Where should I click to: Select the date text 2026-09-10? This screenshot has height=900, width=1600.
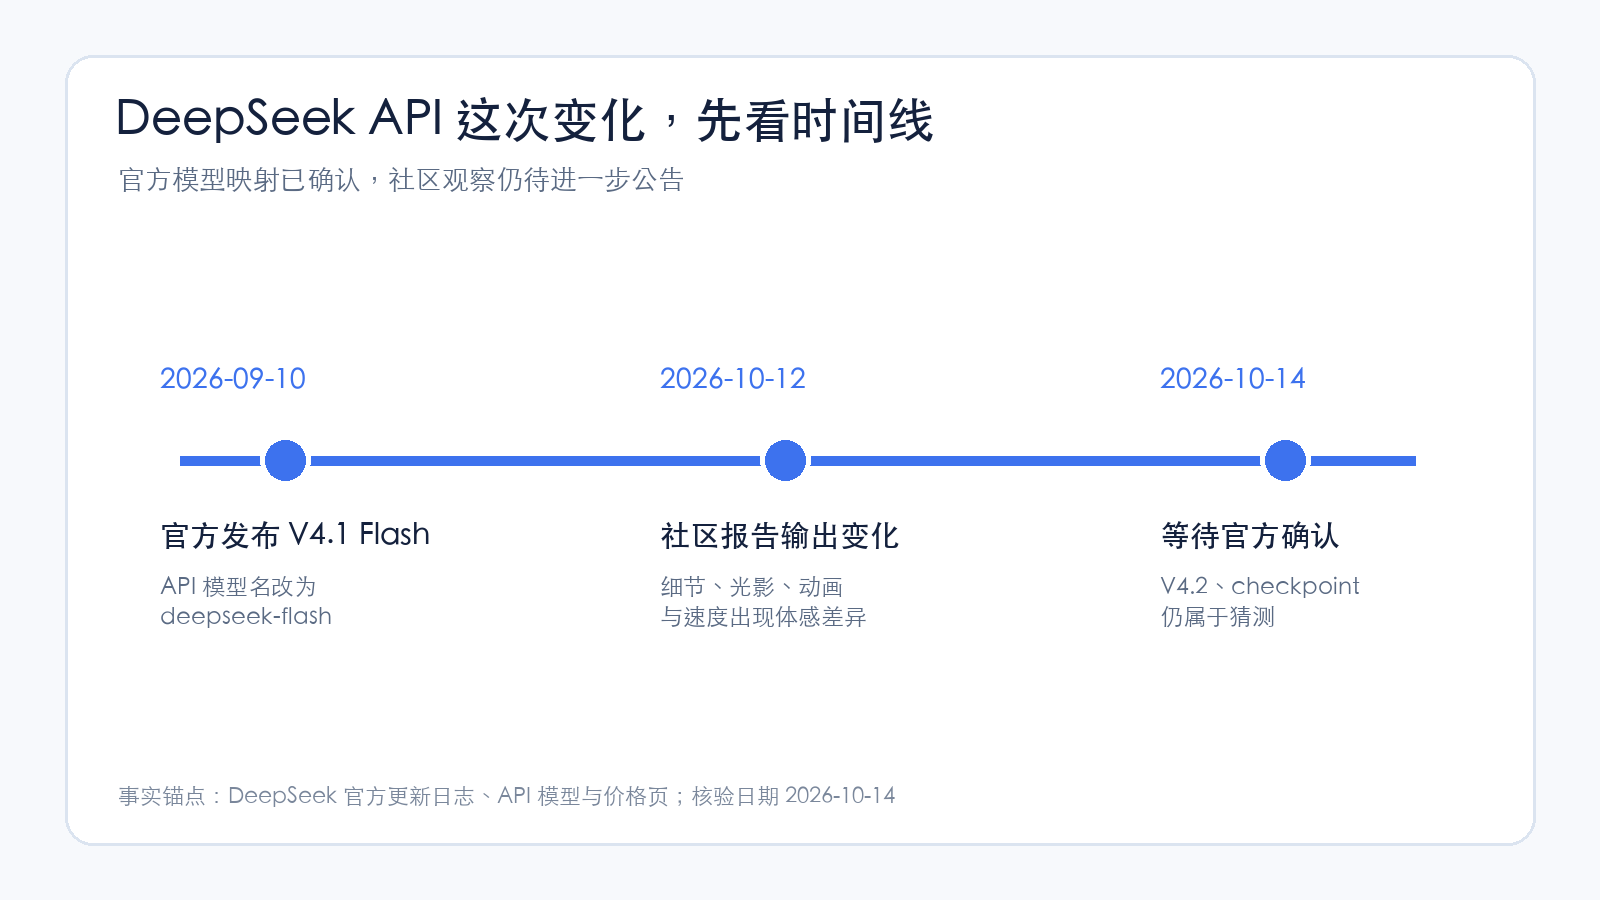point(233,379)
